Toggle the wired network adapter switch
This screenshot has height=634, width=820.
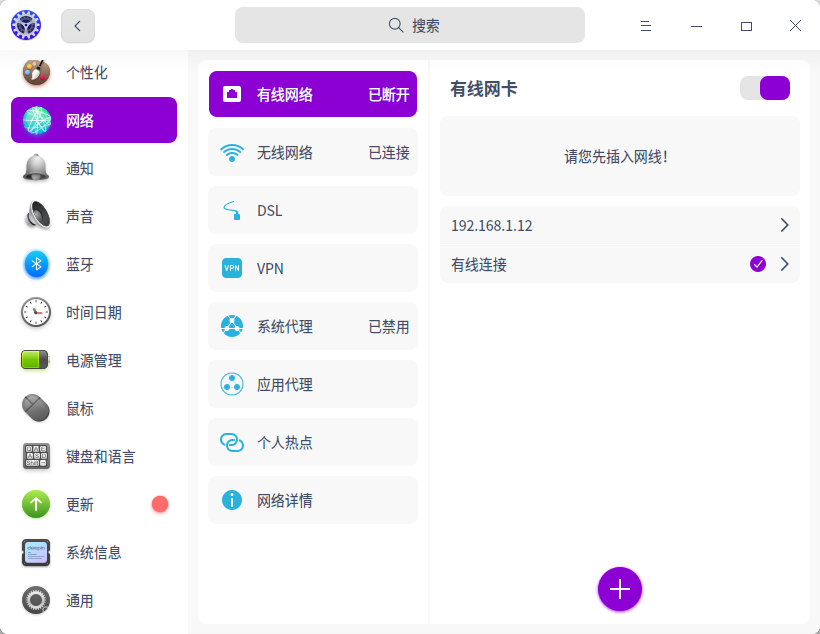point(765,88)
